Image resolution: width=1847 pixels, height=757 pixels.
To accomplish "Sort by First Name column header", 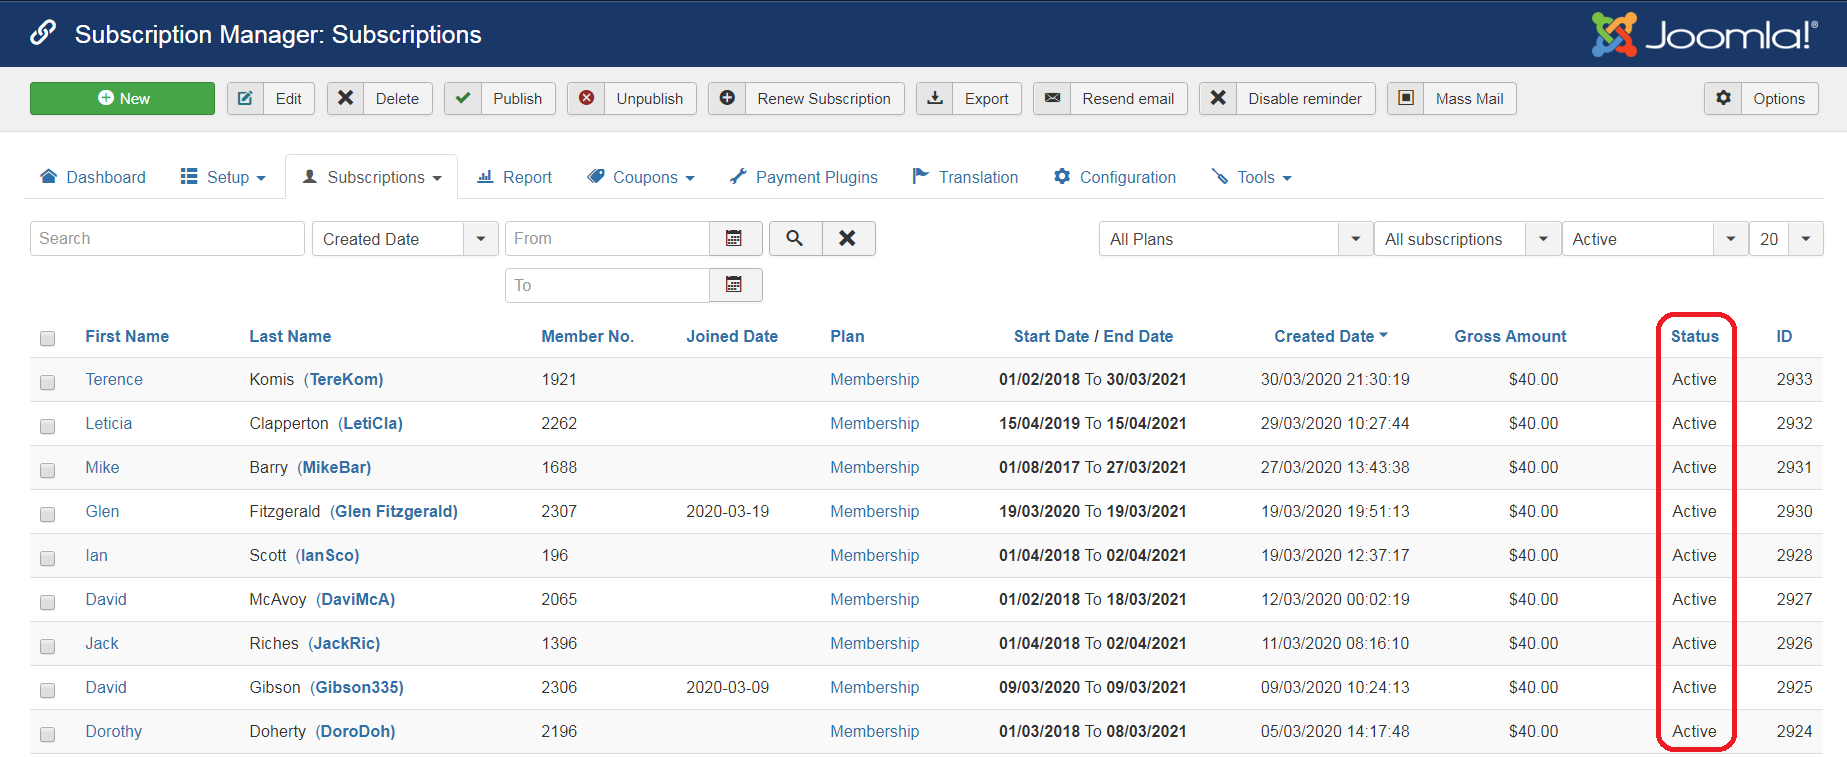I will 127,336.
